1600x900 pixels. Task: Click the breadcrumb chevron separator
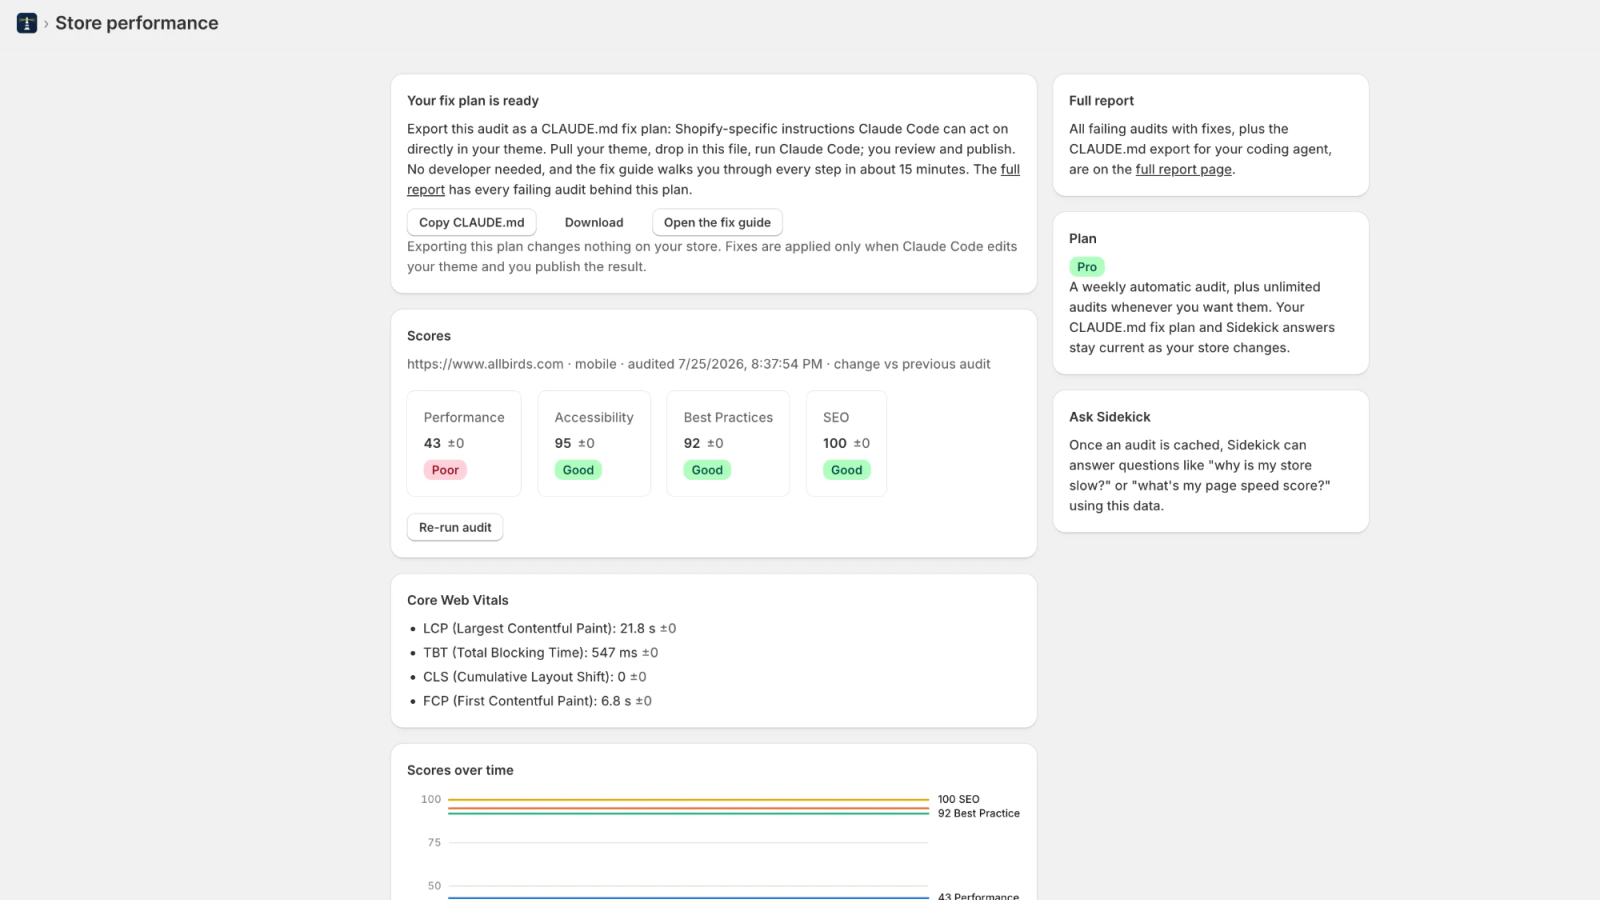(46, 23)
